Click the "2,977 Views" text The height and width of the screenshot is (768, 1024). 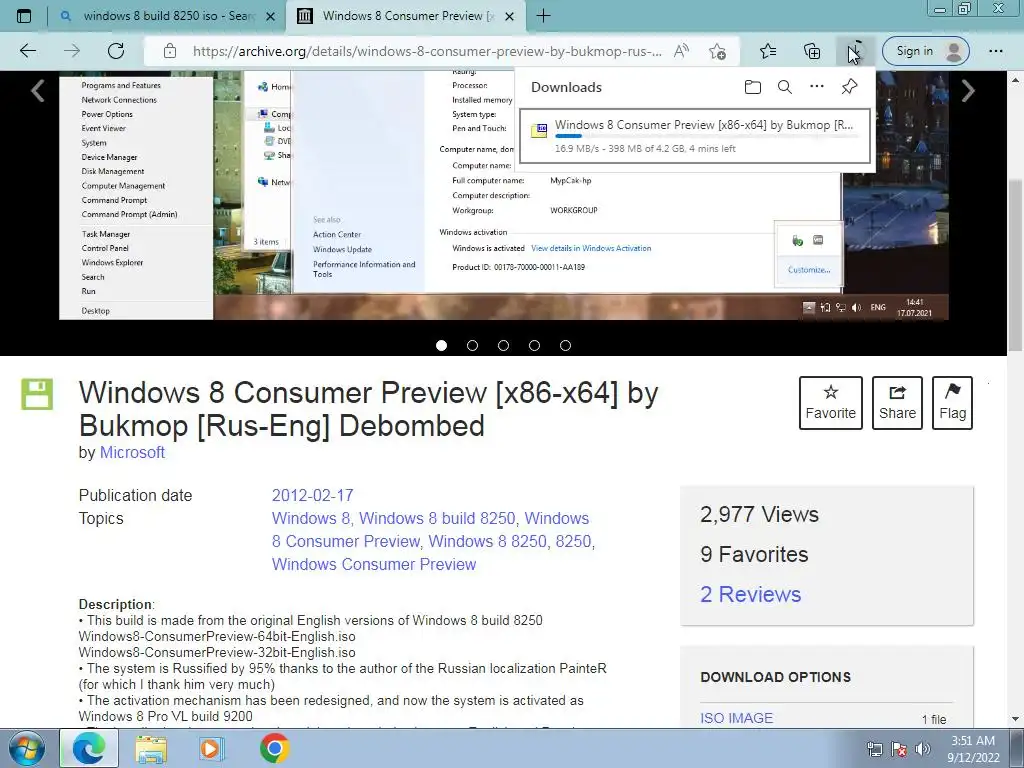760,515
